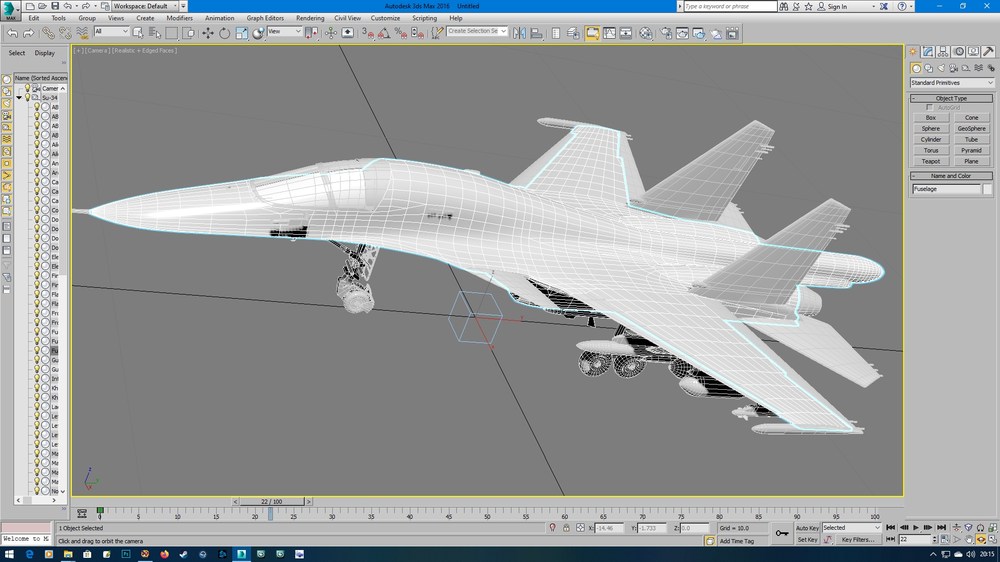This screenshot has height=562, width=1000.
Task: Activate the Unlink Selection tool
Action: click(x=65, y=33)
